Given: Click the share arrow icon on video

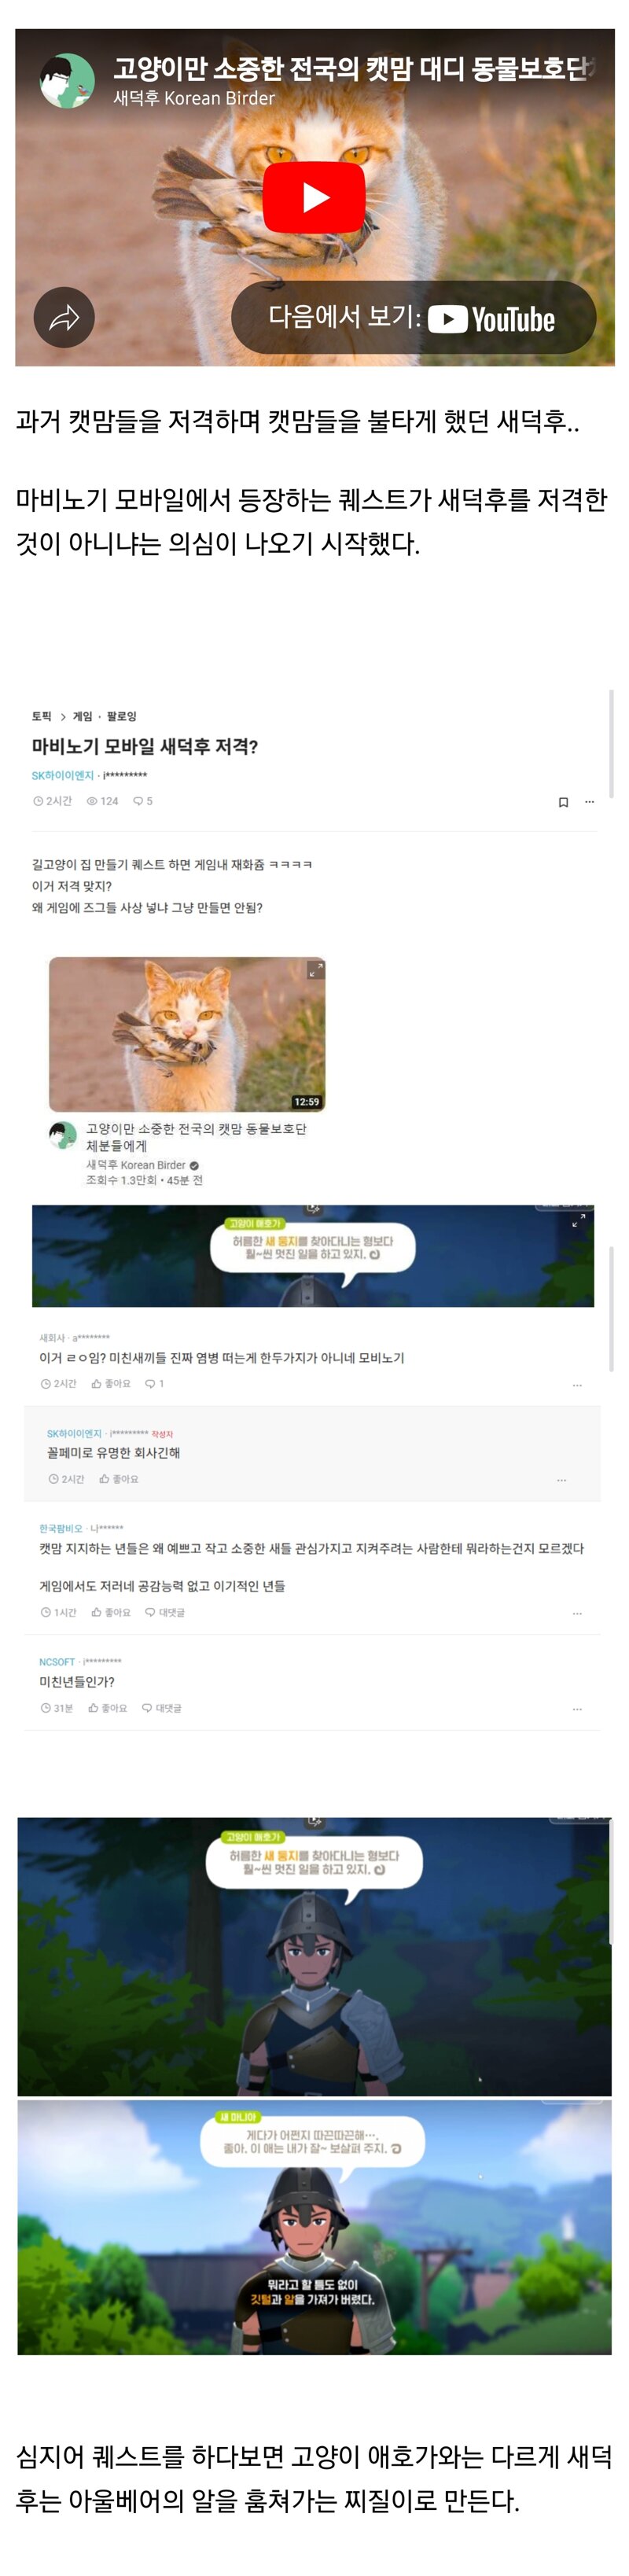Looking at the screenshot, I should tap(64, 318).
